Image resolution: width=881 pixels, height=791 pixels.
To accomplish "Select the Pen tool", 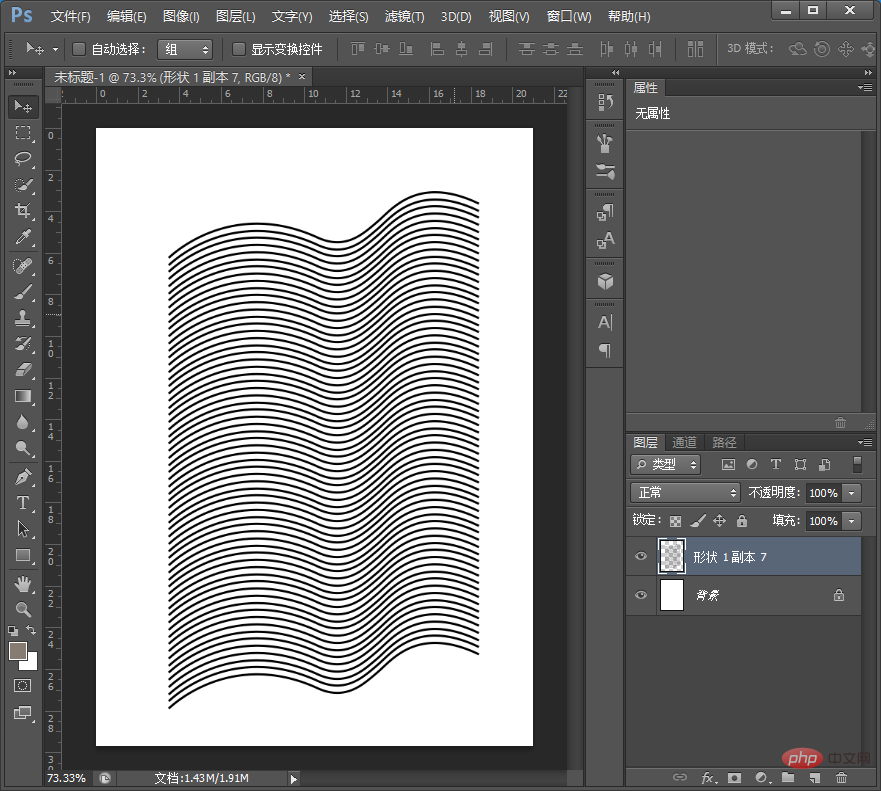I will [23, 477].
